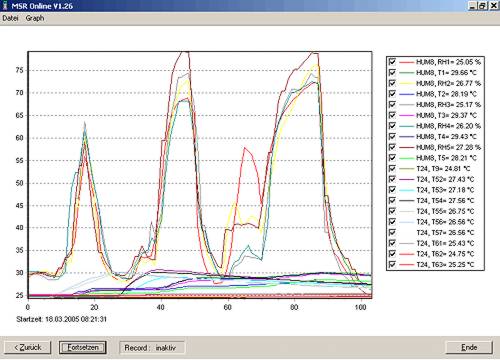Click the Fortsetzen button
The height and width of the screenshot is (360, 500).
pyautogui.click(x=83, y=347)
